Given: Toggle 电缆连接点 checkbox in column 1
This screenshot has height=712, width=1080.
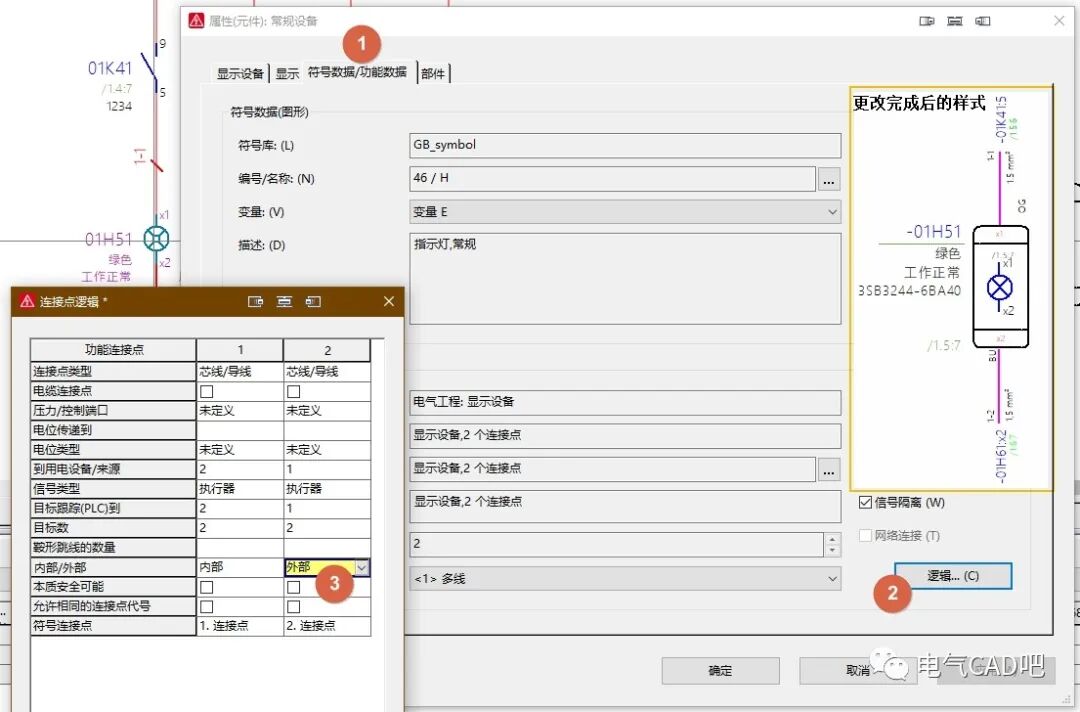Looking at the screenshot, I should tap(206, 391).
